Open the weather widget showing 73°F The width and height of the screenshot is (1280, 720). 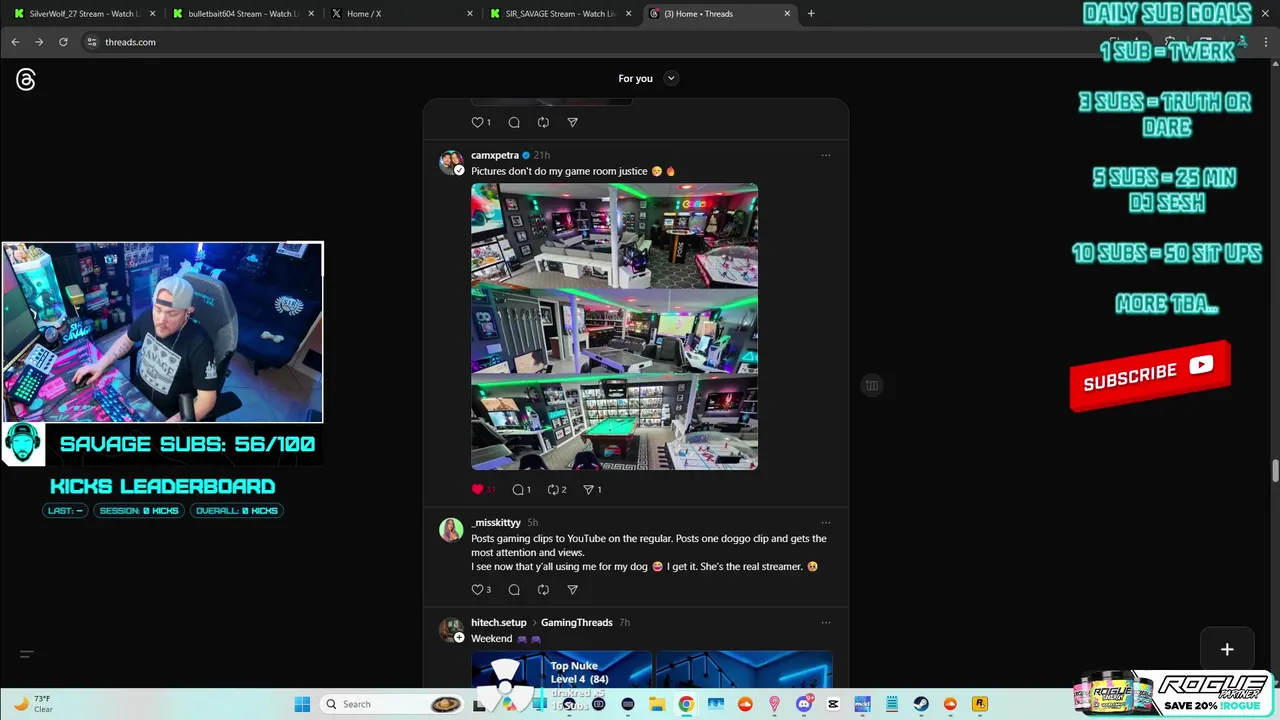33,704
